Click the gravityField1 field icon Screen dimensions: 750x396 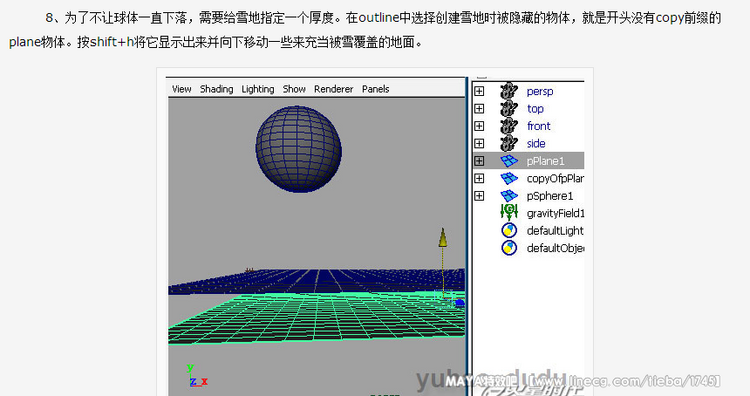pos(509,212)
